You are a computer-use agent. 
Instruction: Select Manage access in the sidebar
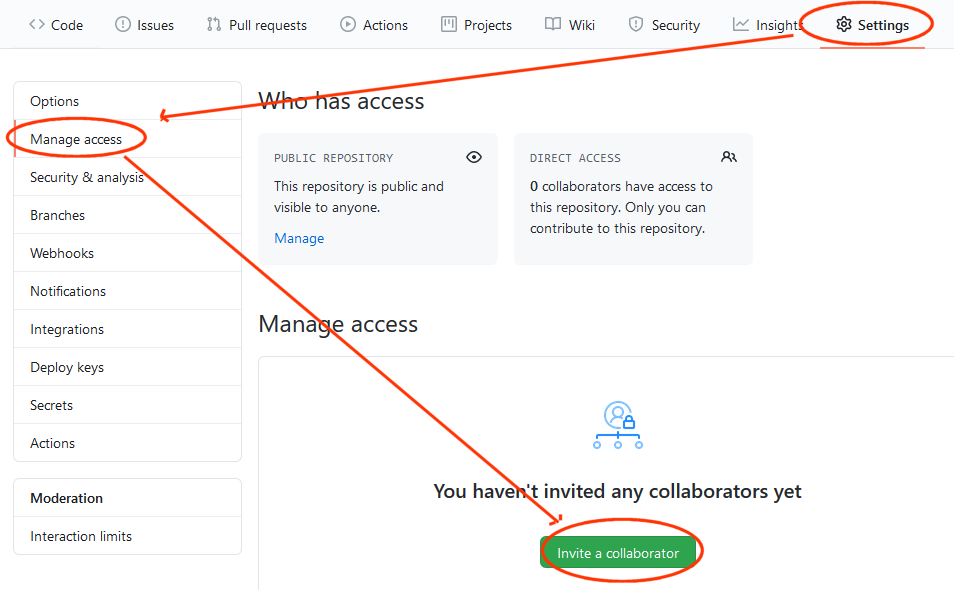[76, 139]
